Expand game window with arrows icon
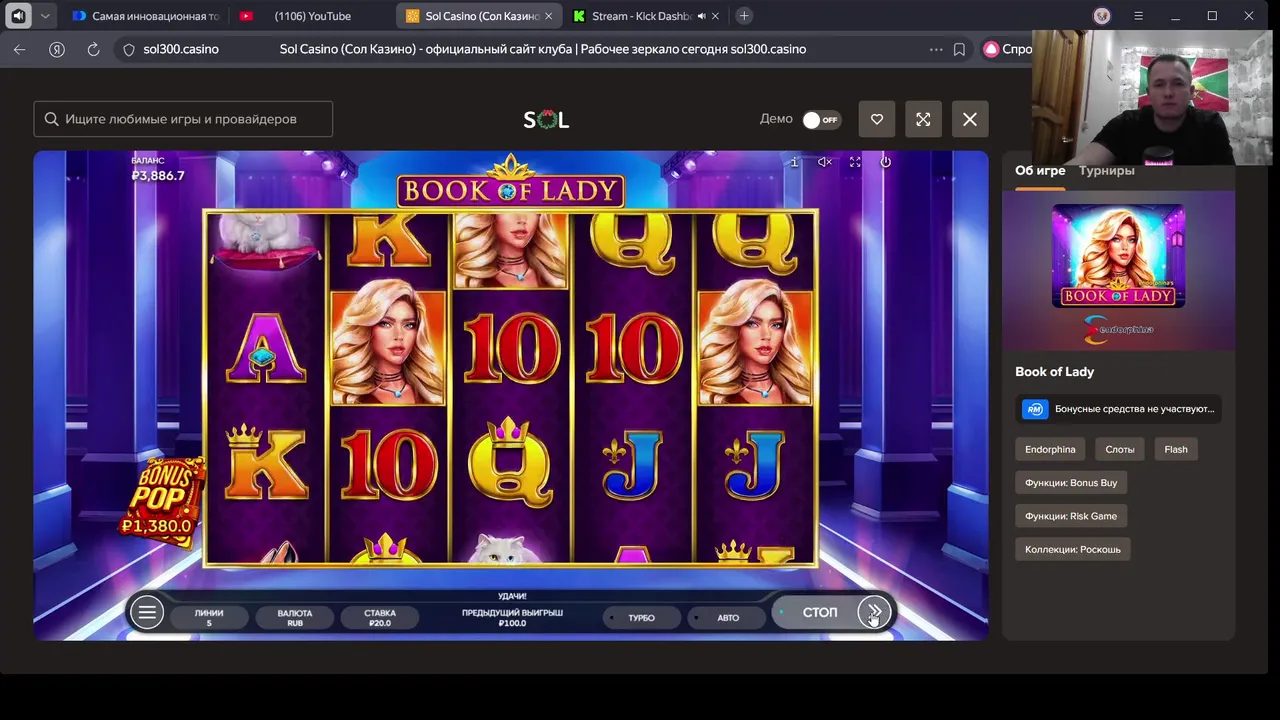1280x720 pixels. coord(923,119)
